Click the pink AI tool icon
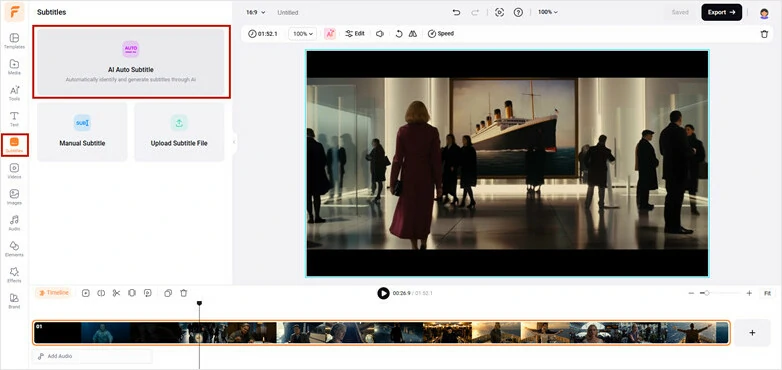 click(330, 34)
